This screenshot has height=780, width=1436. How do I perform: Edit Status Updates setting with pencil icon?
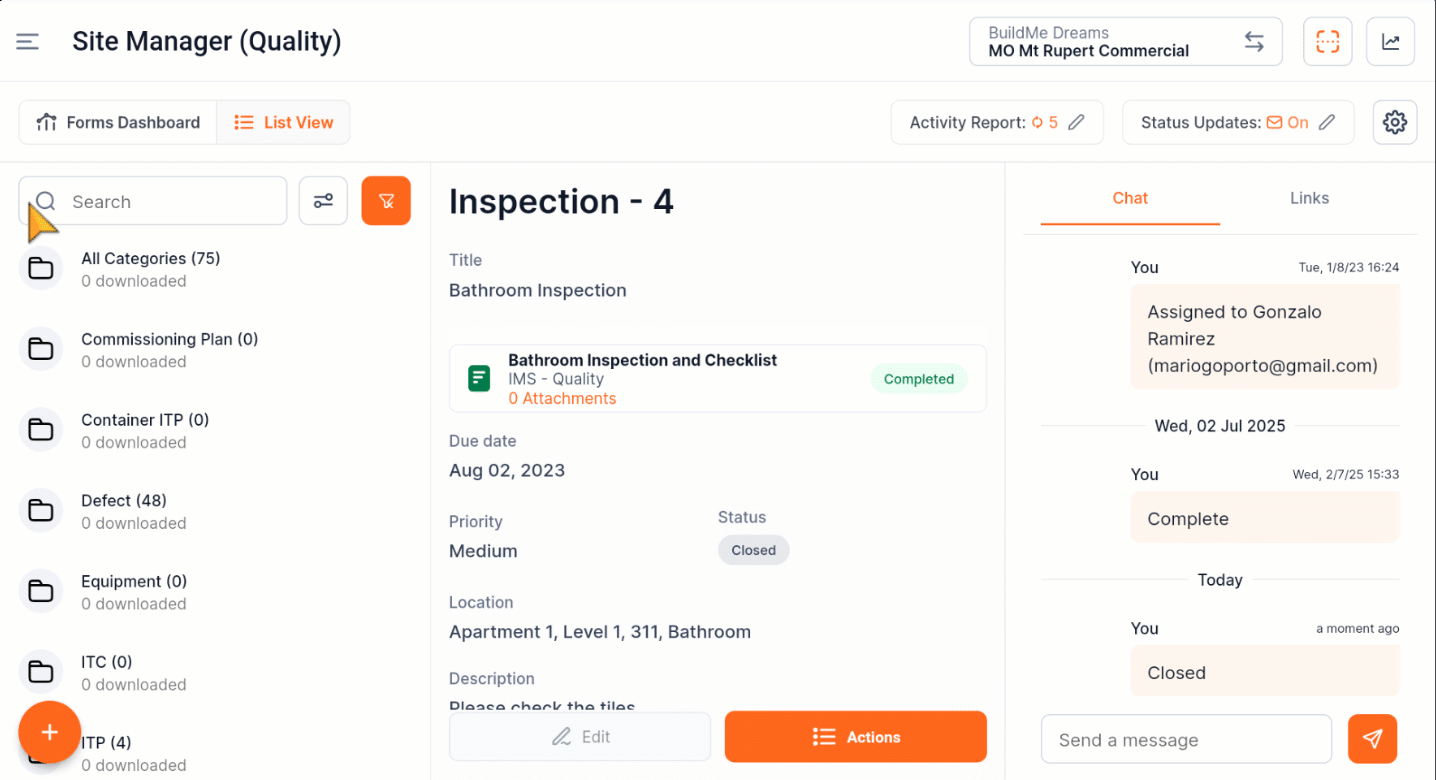point(1327,123)
